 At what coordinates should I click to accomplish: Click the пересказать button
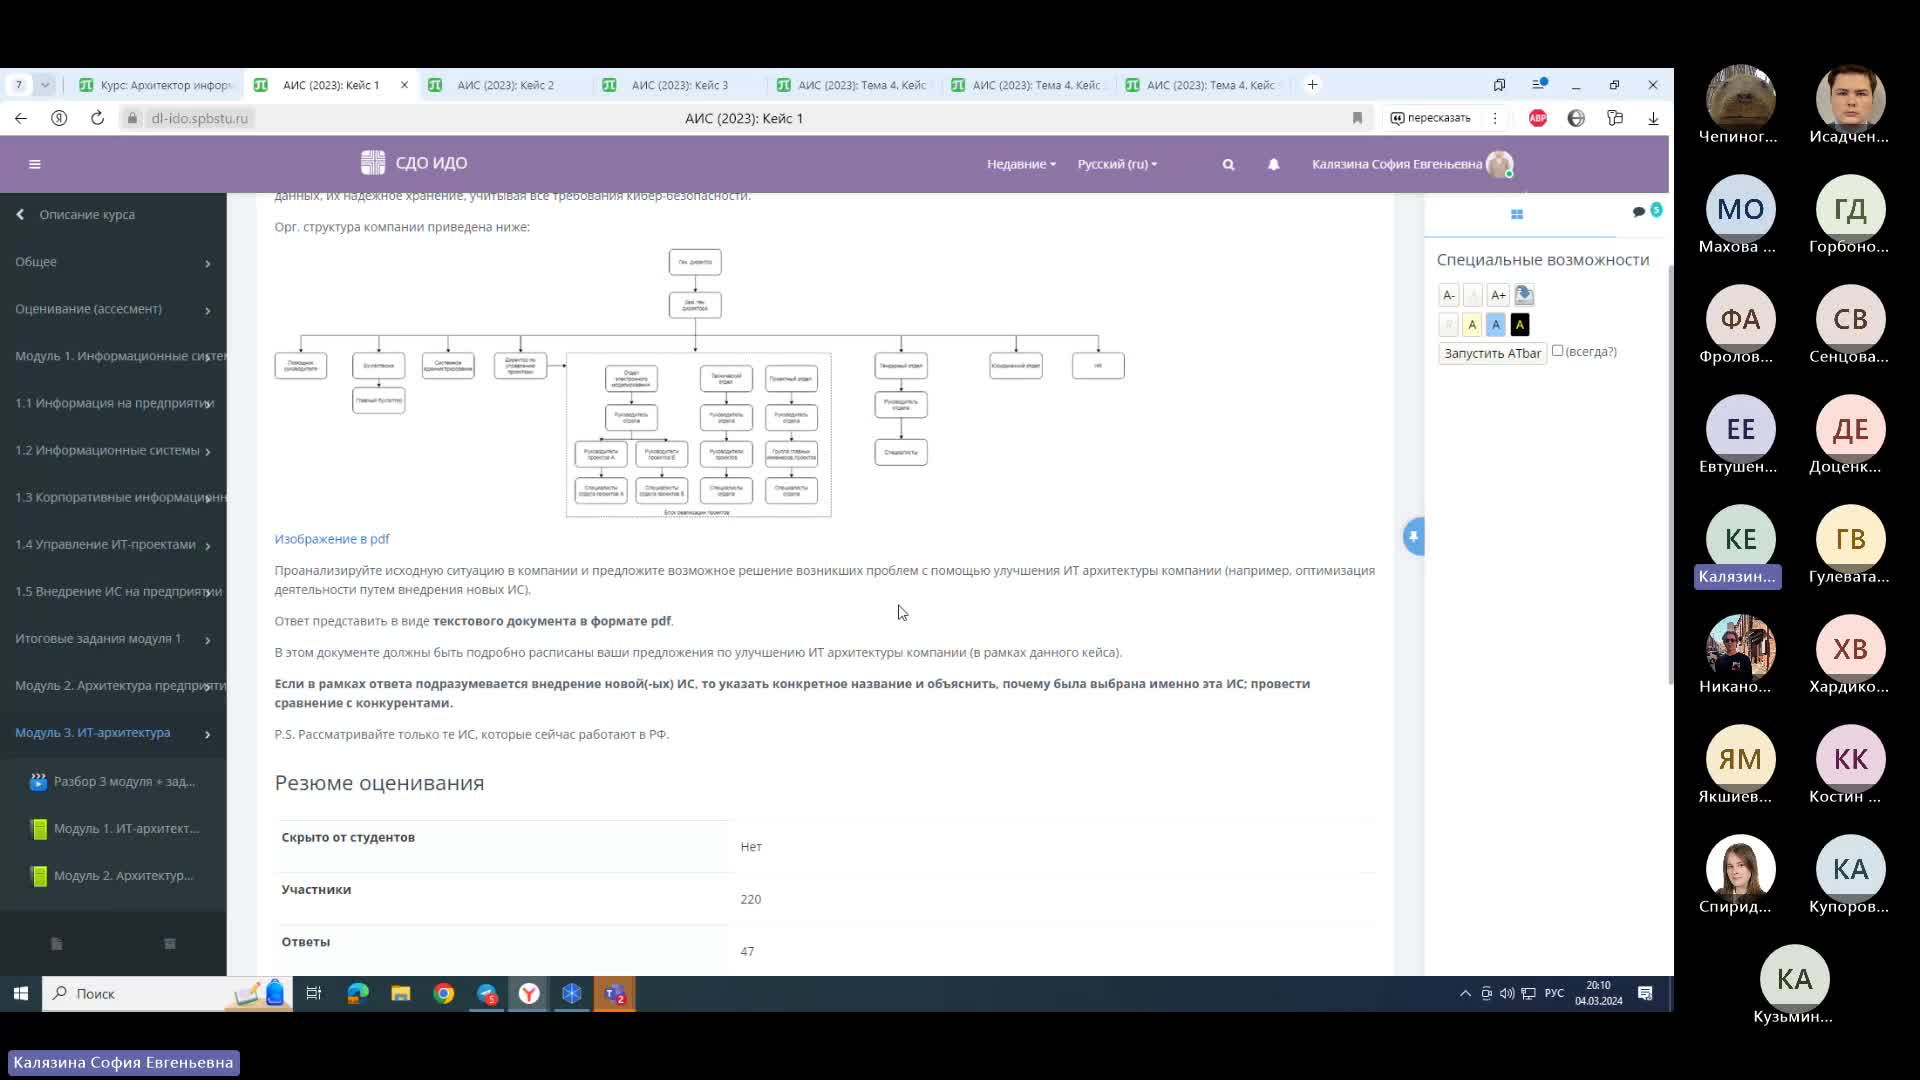pyautogui.click(x=1431, y=118)
